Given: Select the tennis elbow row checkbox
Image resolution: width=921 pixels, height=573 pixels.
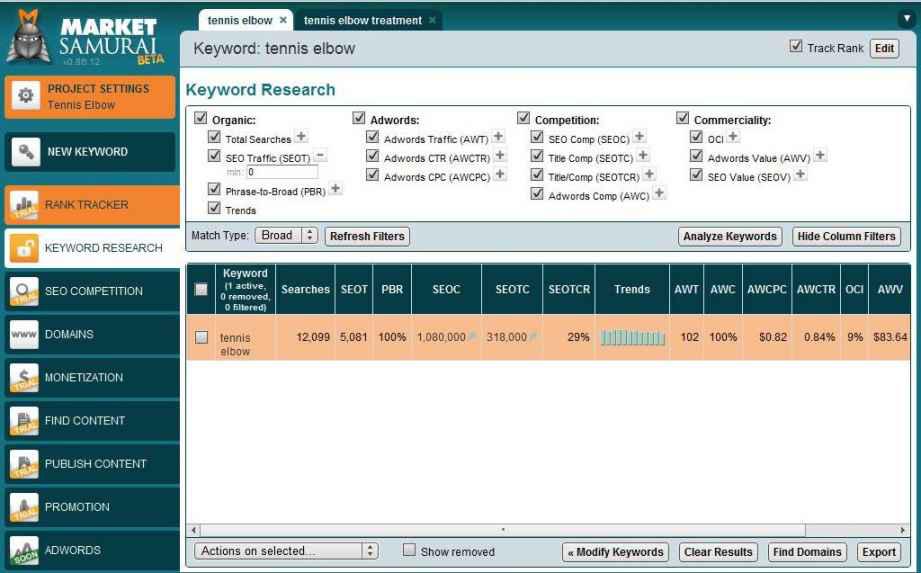Looking at the screenshot, I should click(x=201, y=338).
